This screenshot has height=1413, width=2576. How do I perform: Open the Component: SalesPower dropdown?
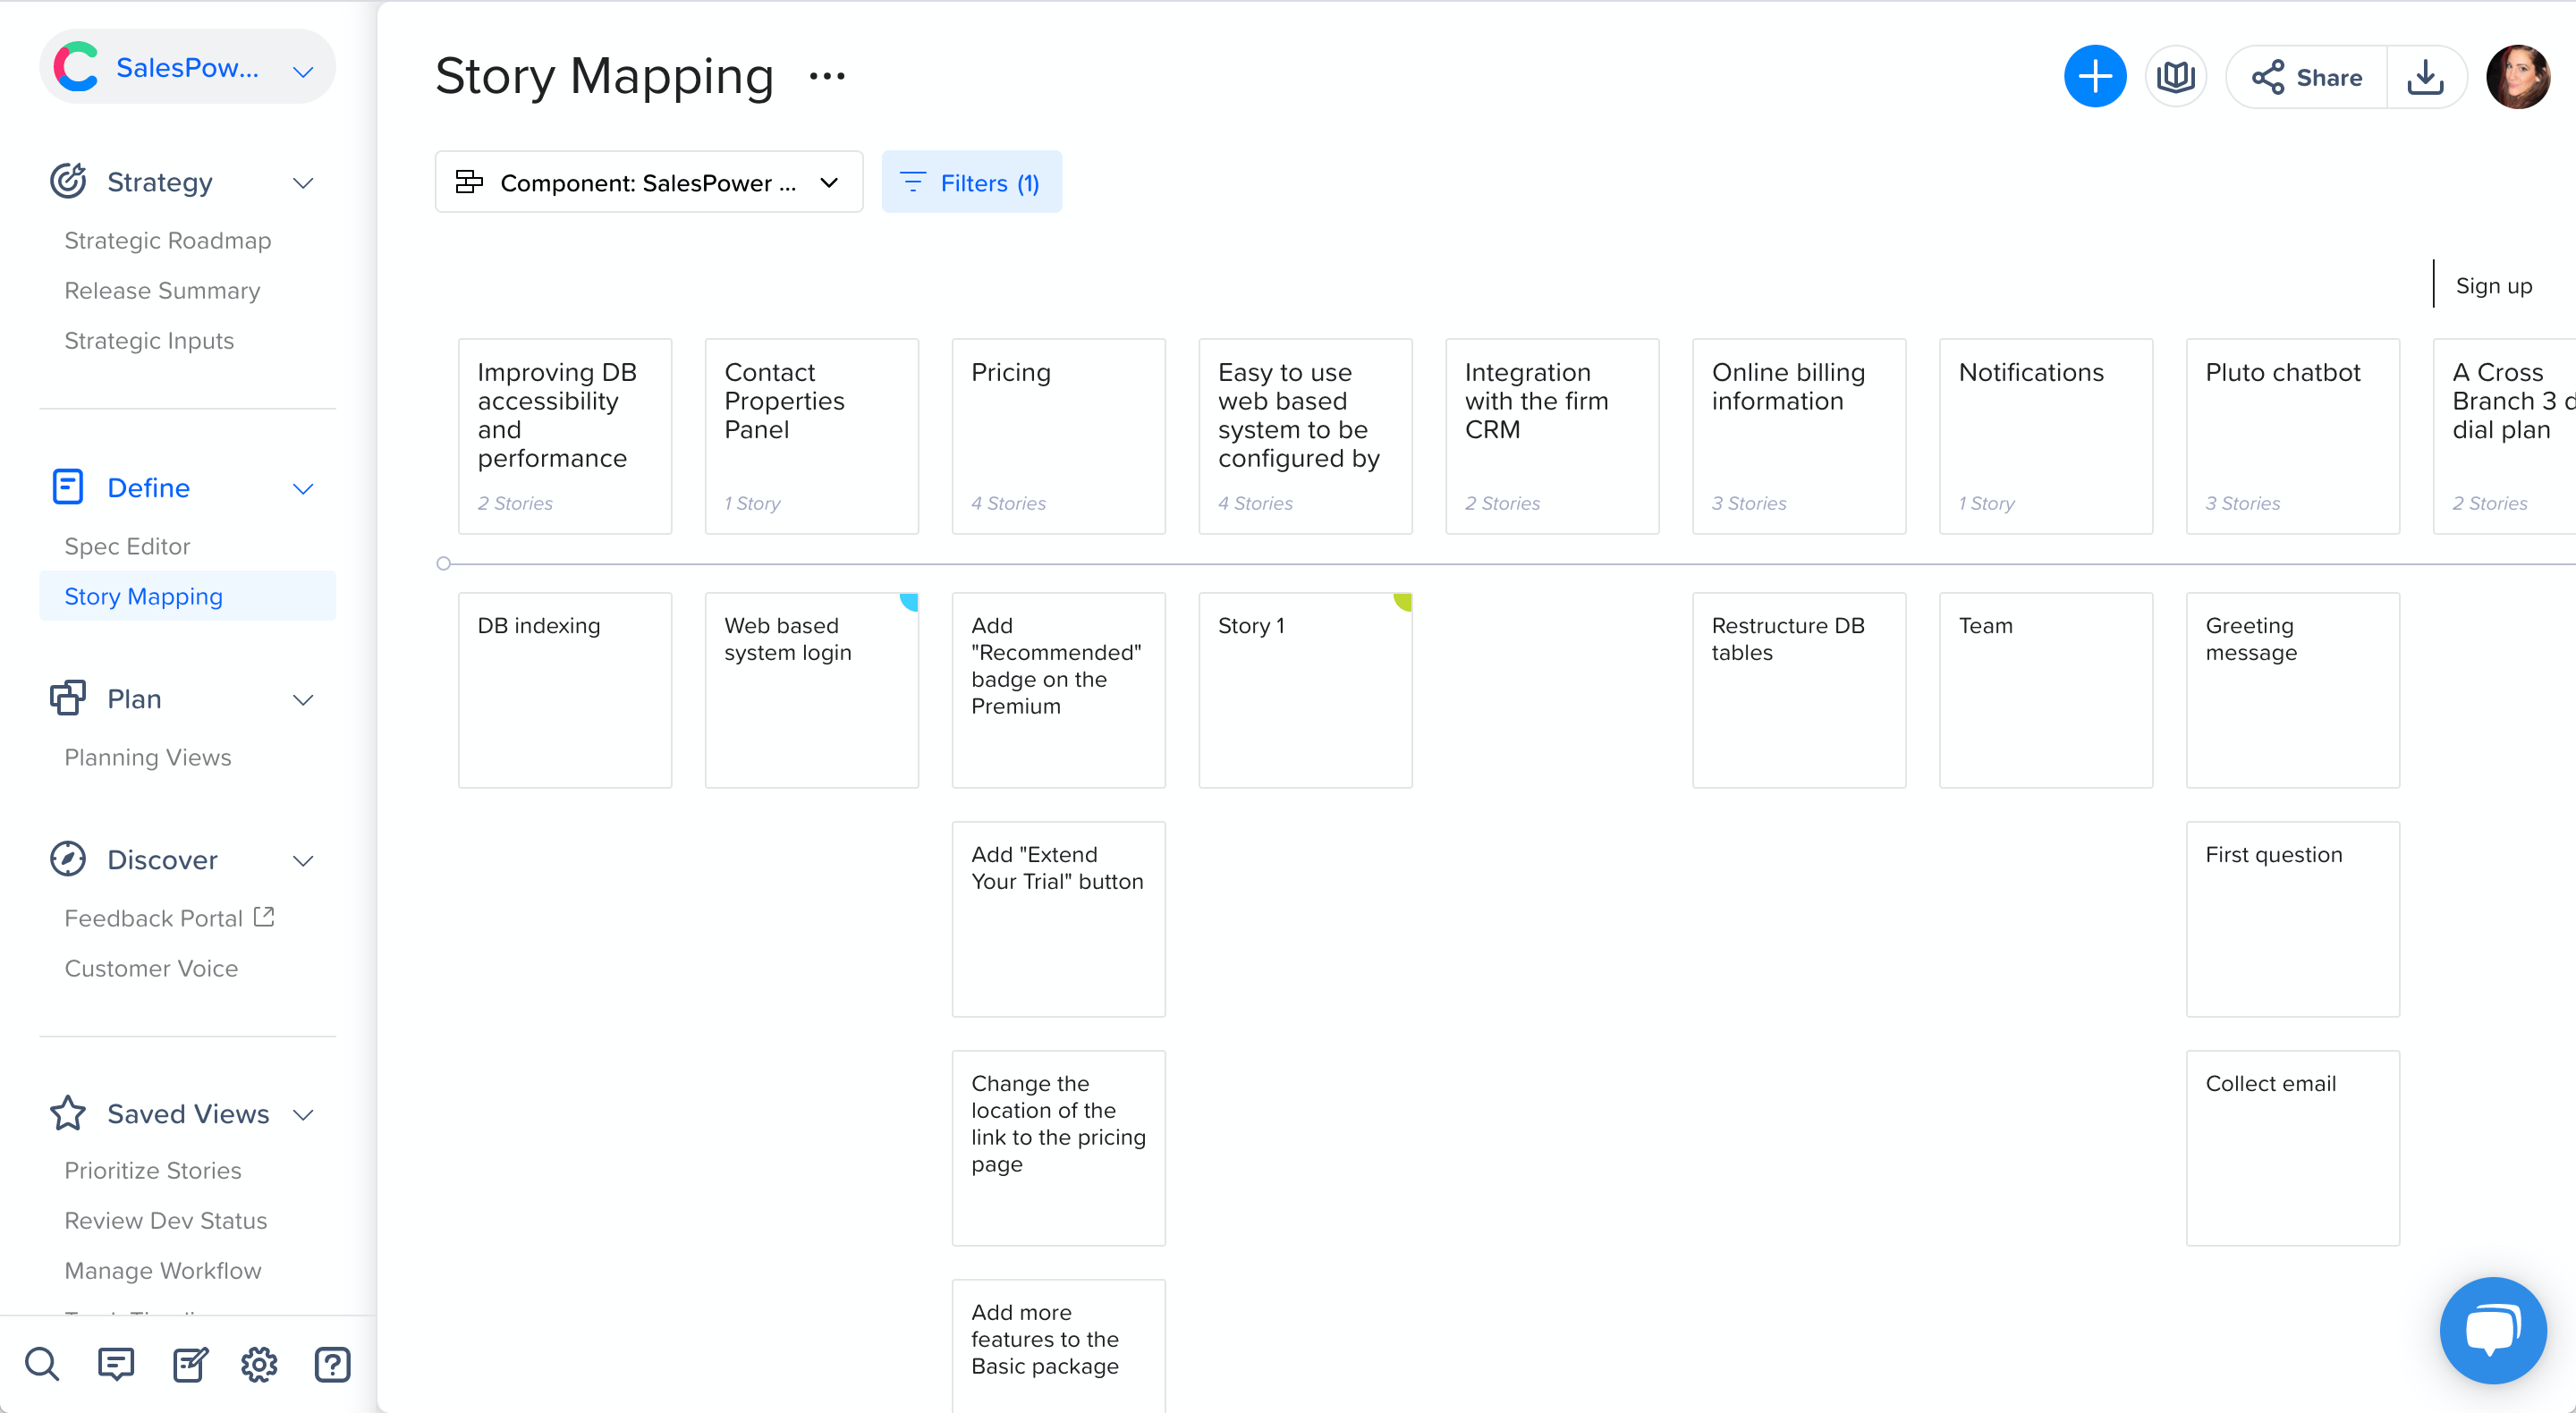pos(648,182)
